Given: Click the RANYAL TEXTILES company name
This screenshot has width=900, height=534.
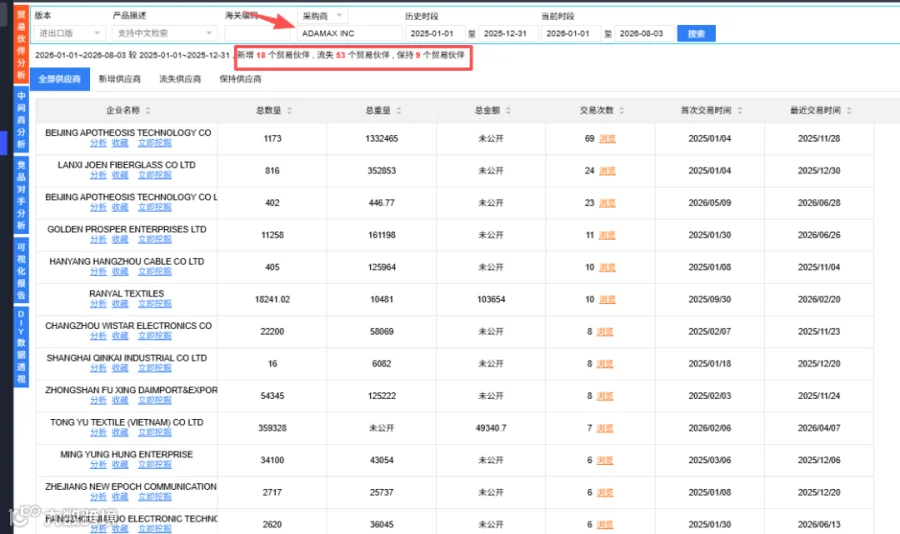Looking at the screenshot, I should (x=126, y=293).
